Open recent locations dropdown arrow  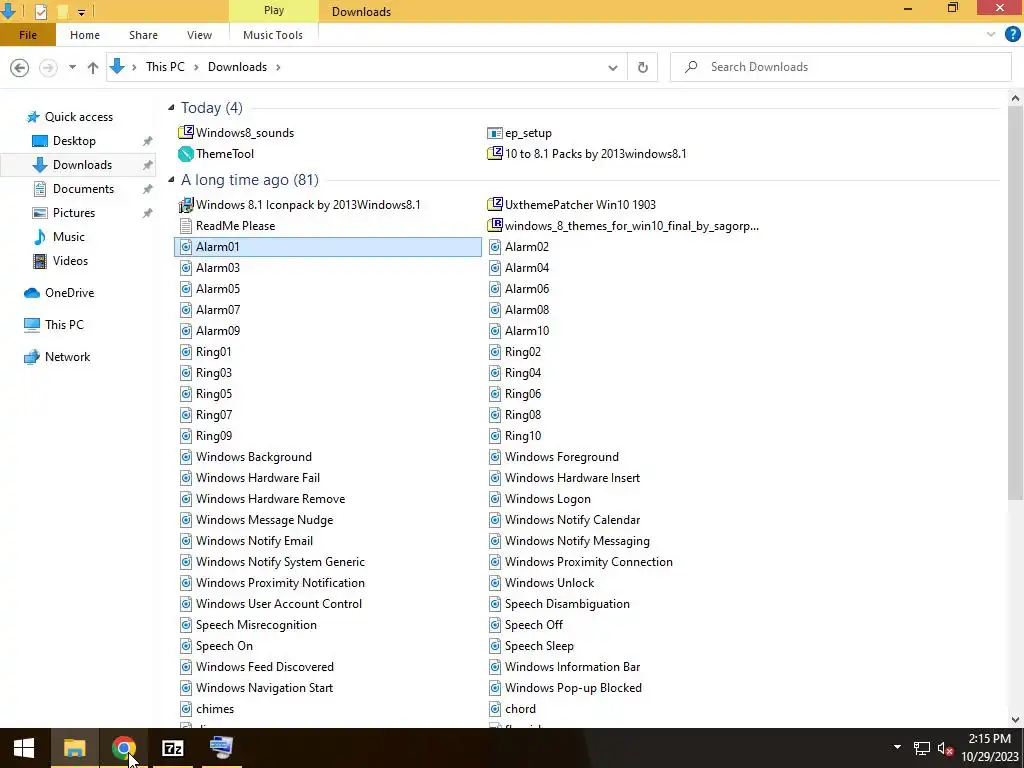(72, 67)
